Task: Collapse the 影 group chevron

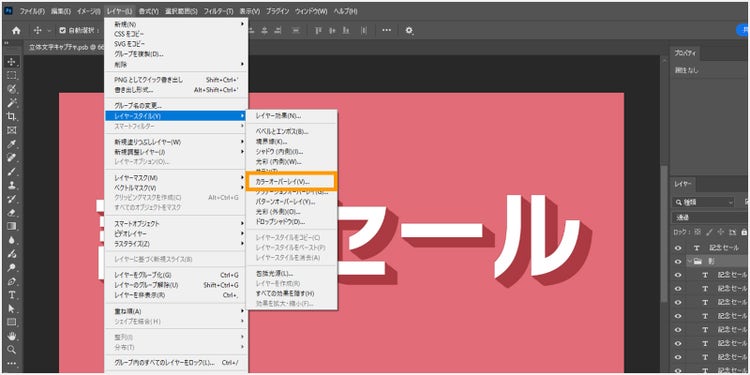Action: (689, 261)
